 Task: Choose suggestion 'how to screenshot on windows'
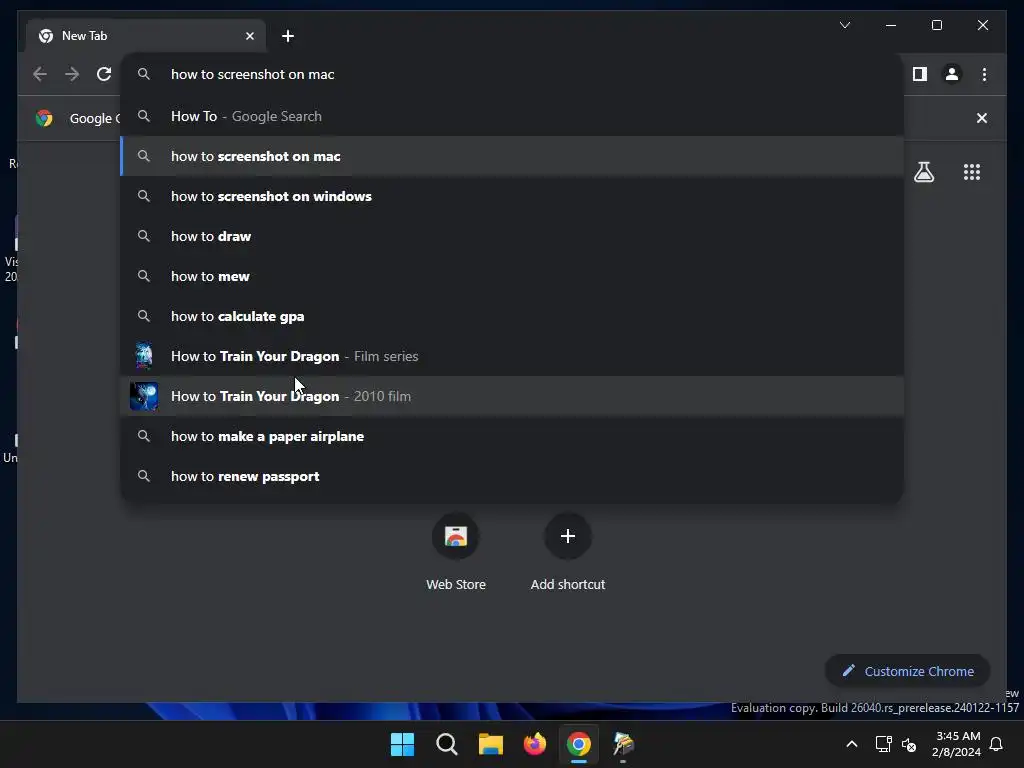(x=513, y=196)
